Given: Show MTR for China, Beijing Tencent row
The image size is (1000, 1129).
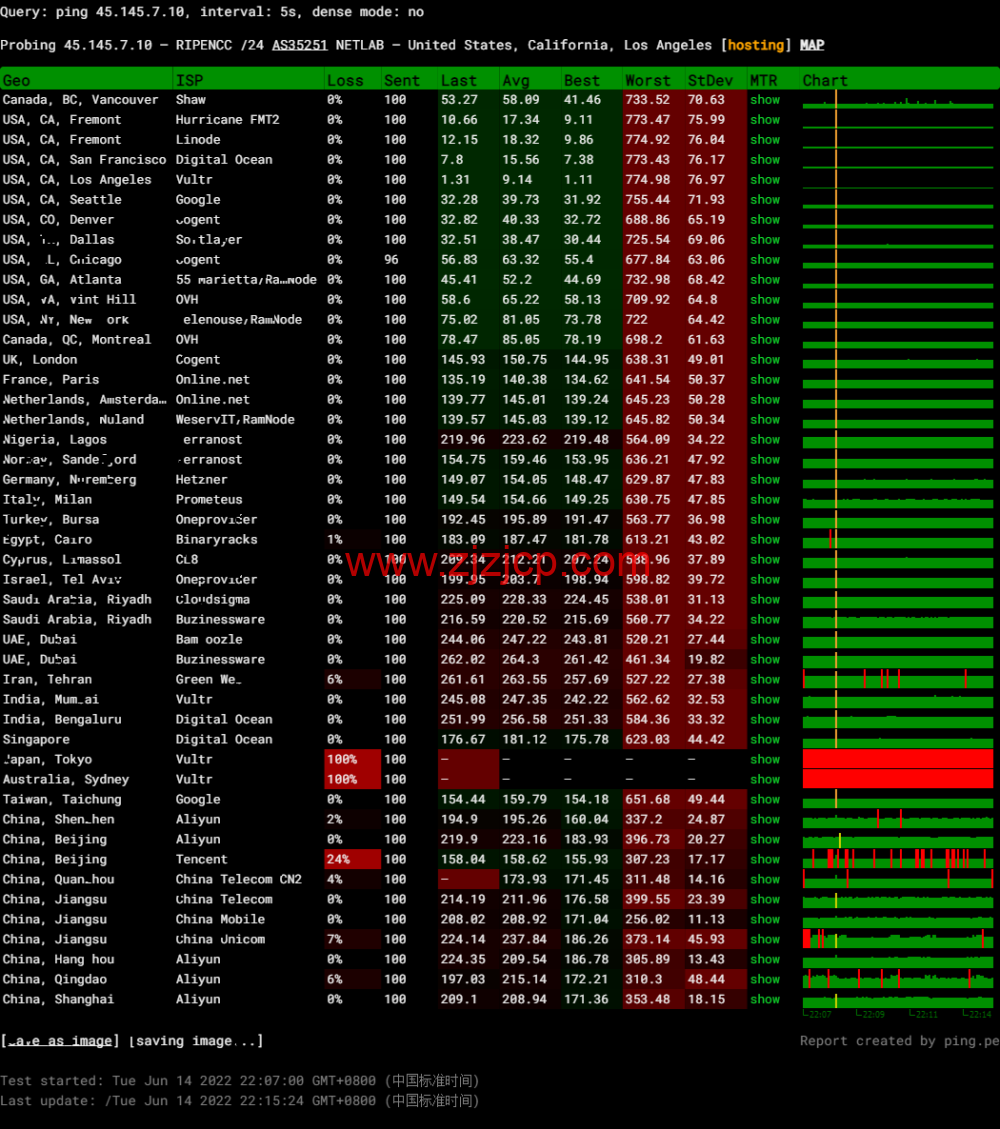Looking at the screenshot, I should pyautogui.click(x=765, y=860).
